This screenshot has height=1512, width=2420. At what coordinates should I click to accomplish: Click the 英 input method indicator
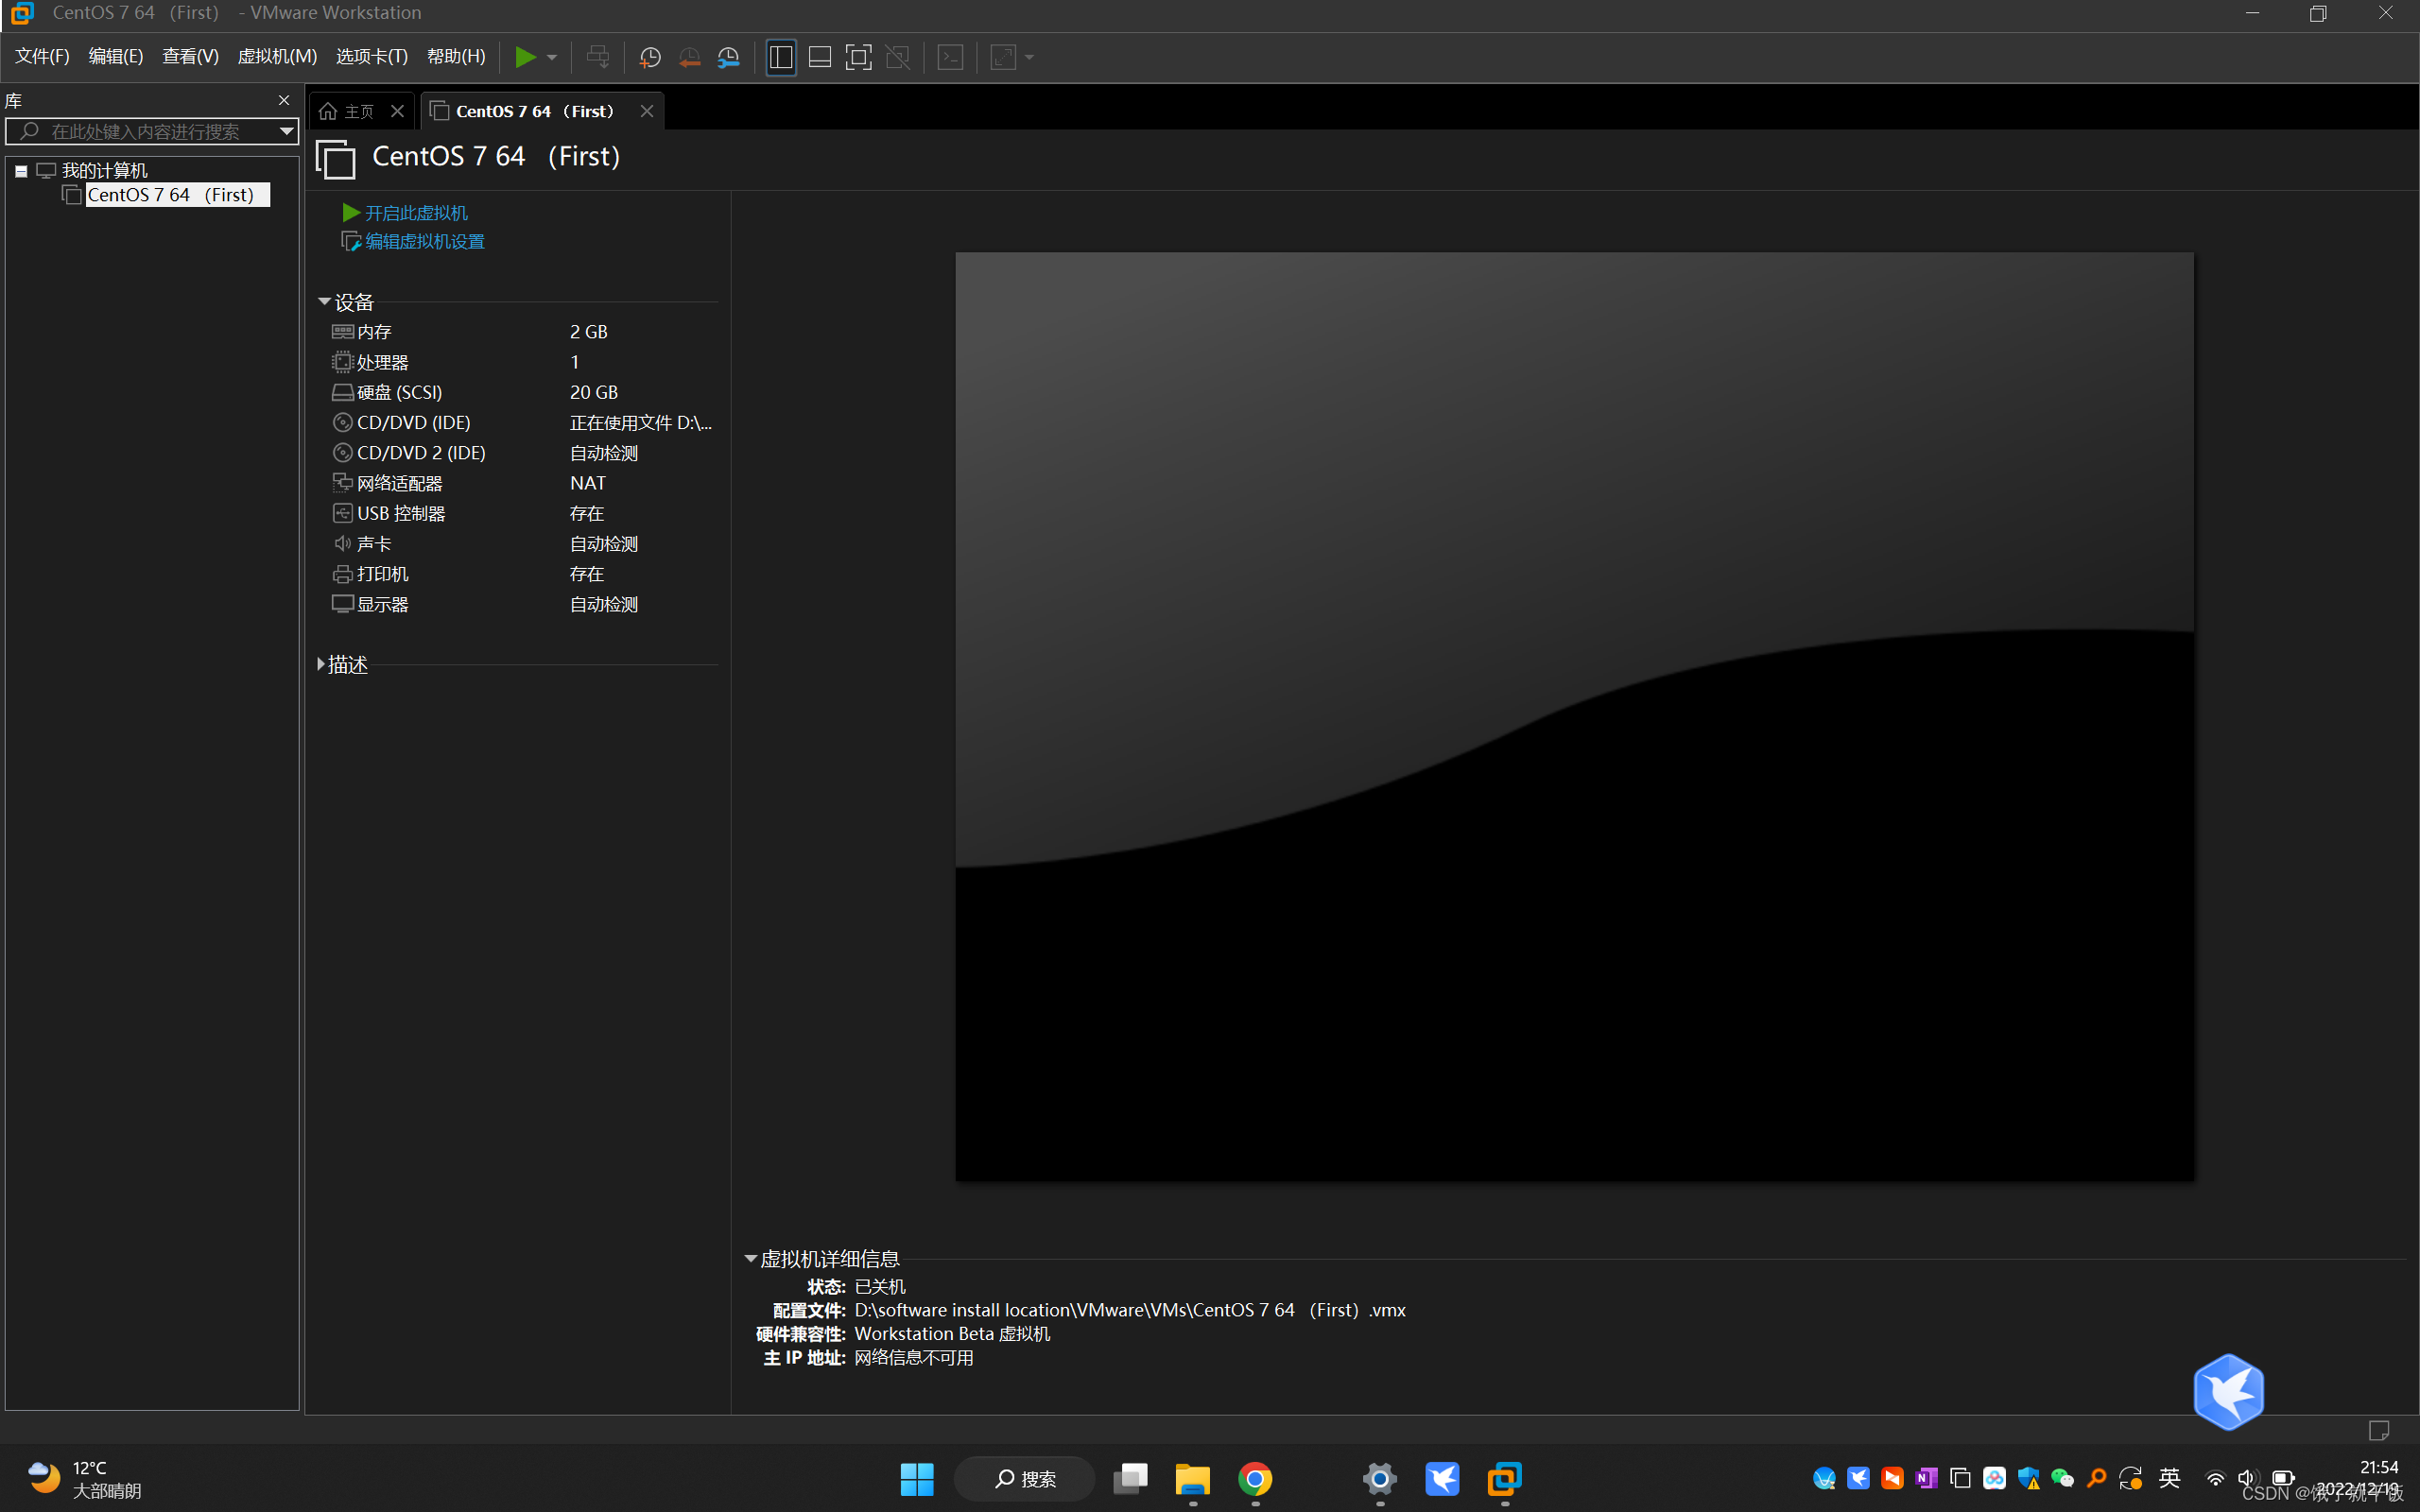click(x=2170, y=1478)
